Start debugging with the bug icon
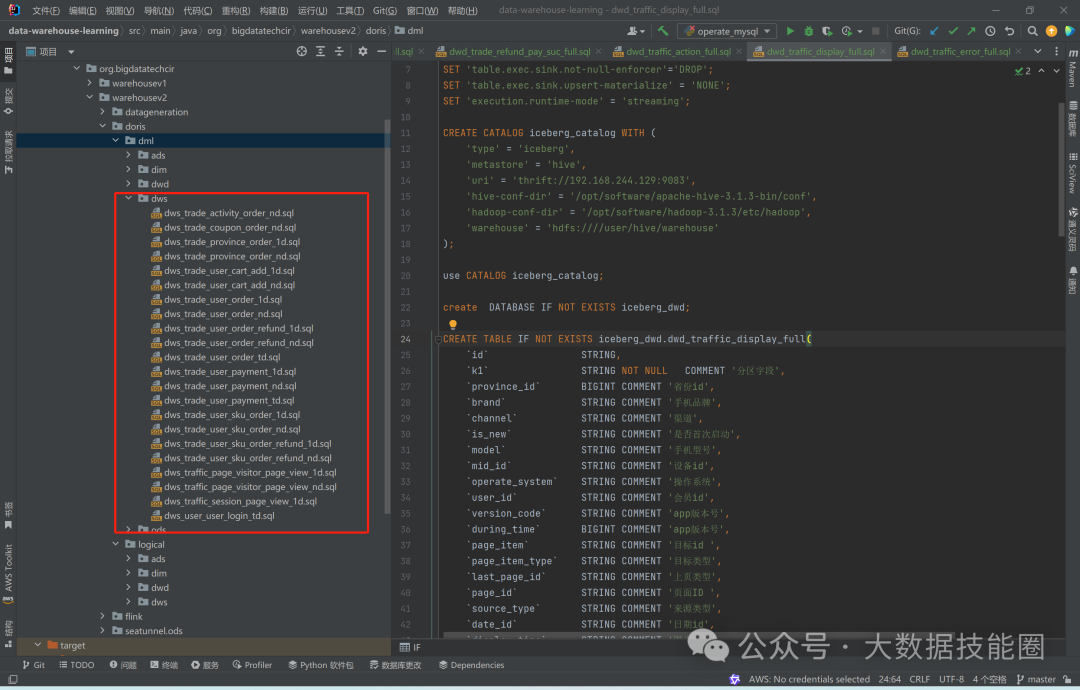The height and width of the screenshot is (690, 1080). [809, 31]
